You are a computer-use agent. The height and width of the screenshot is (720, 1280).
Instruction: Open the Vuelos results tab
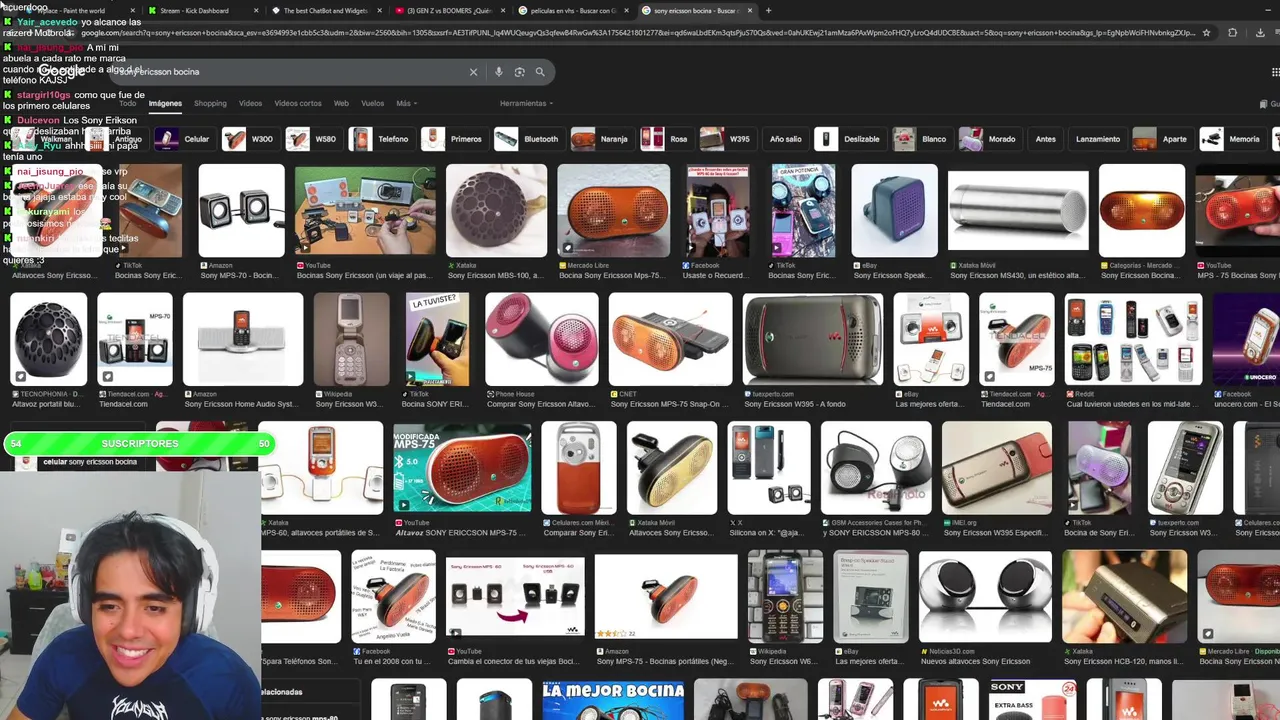(x=372, y=103)
